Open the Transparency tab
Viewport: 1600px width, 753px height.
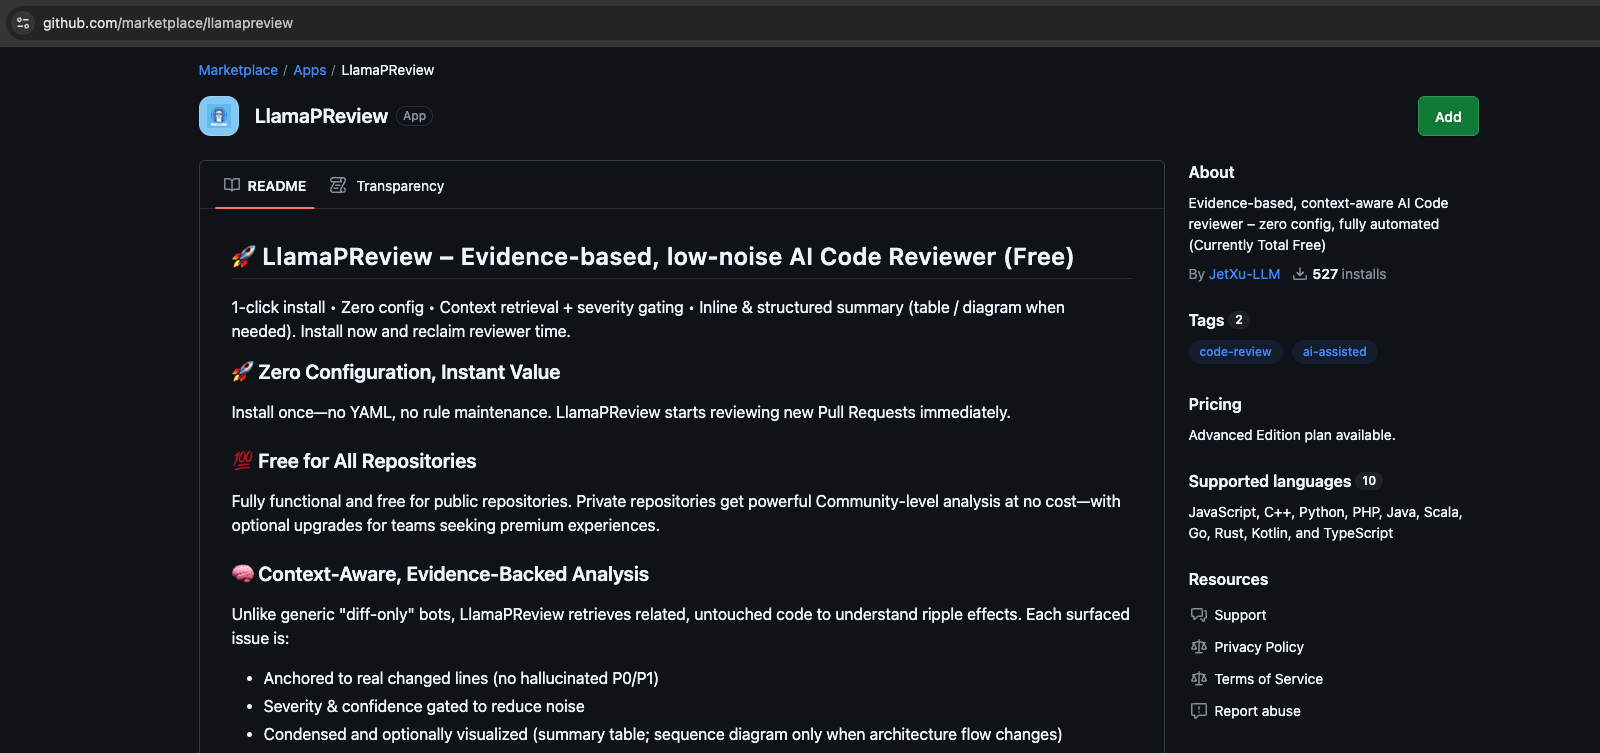(x=400, y=186)
